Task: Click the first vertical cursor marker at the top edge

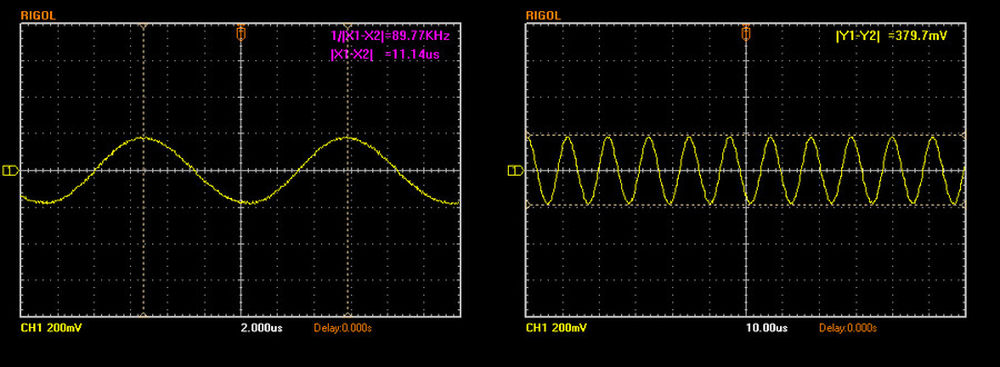Action: 143,26
